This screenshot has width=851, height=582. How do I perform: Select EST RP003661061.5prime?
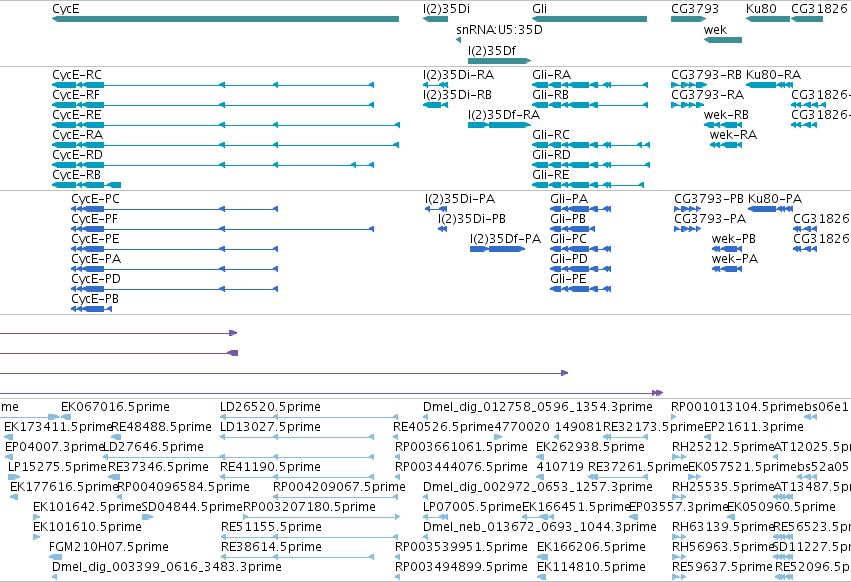coord(398,457)
